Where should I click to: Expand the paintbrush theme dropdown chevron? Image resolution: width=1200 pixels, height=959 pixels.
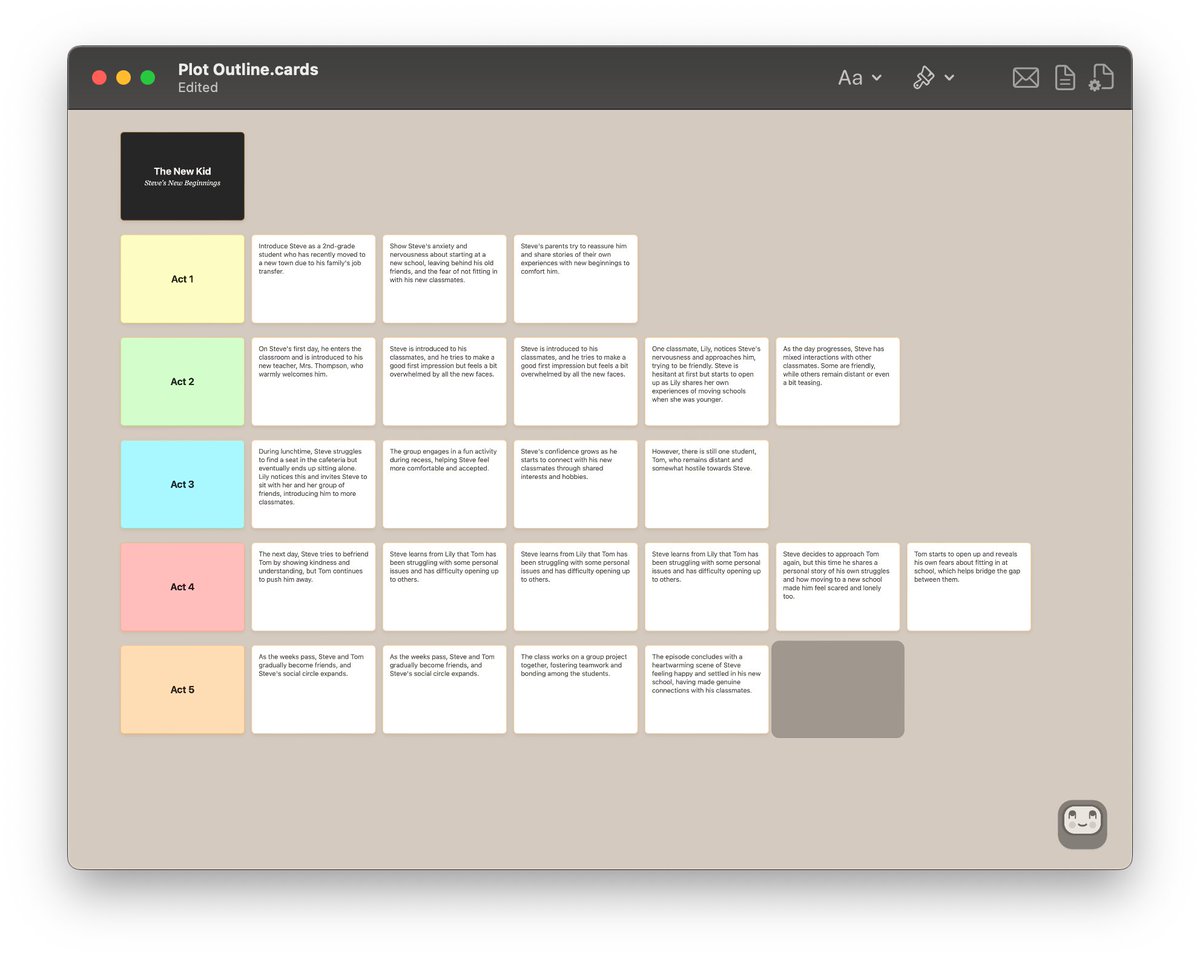click(949, 78)
